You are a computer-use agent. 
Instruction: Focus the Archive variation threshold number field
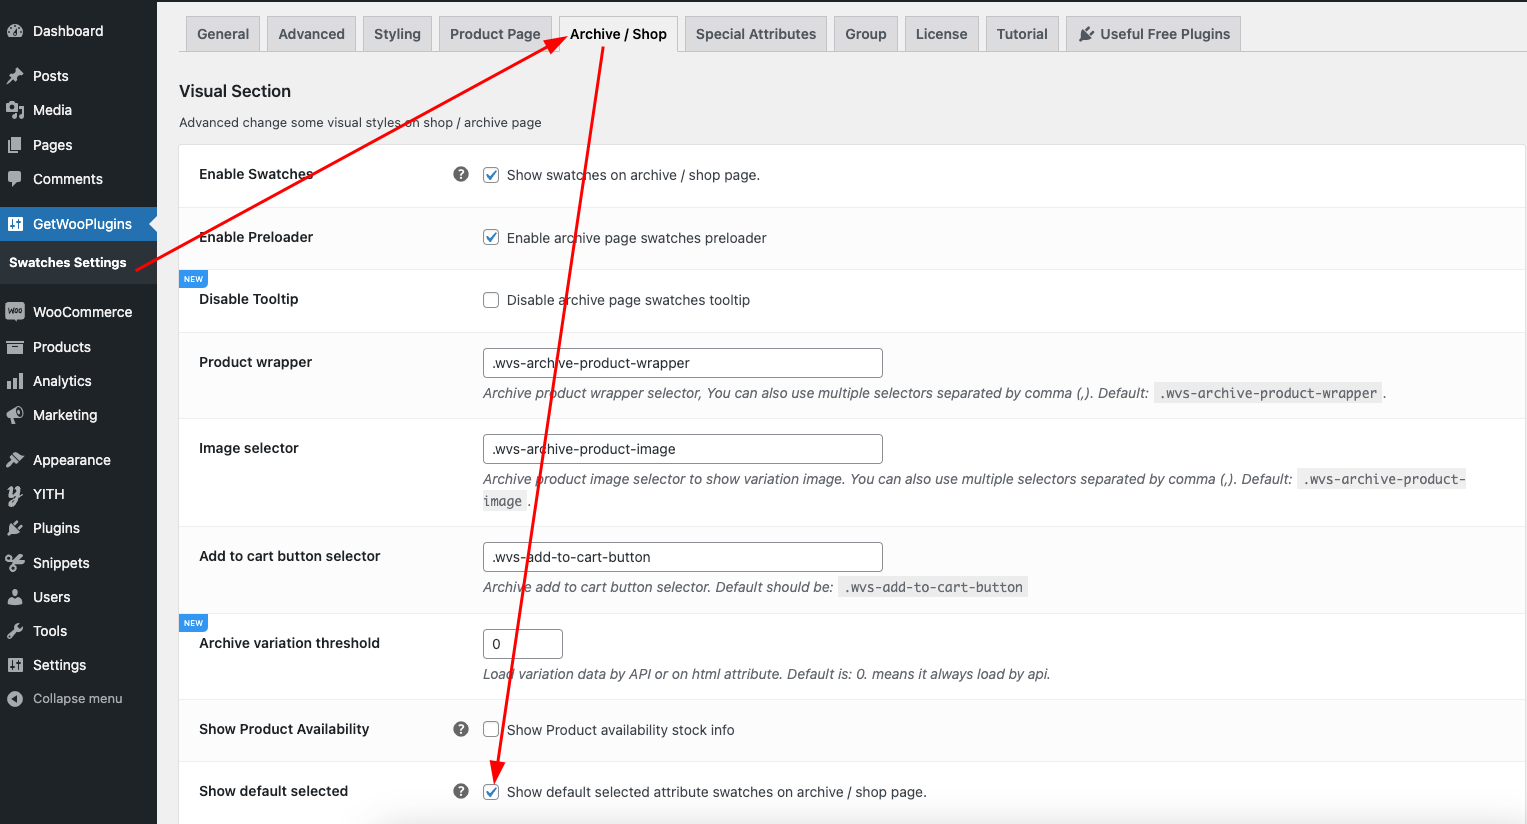pos(523,644)
